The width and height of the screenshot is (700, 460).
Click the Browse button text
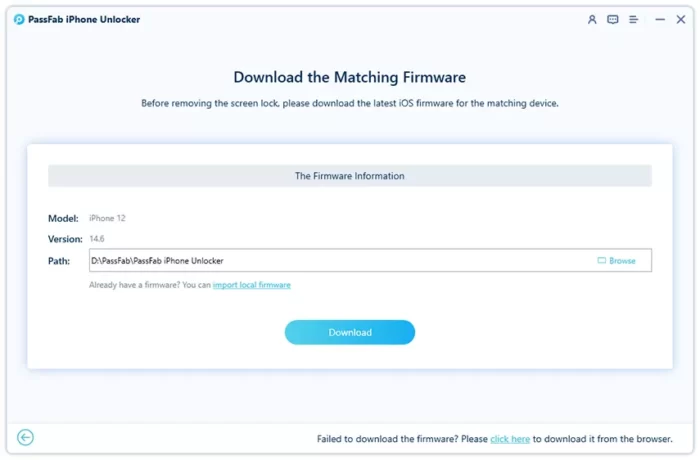point(622,261)
